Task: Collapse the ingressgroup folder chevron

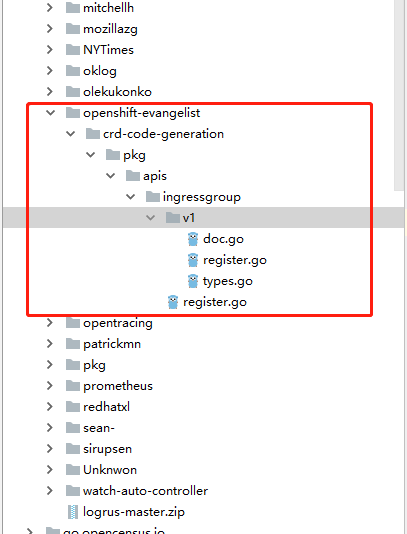Action: 130,197
